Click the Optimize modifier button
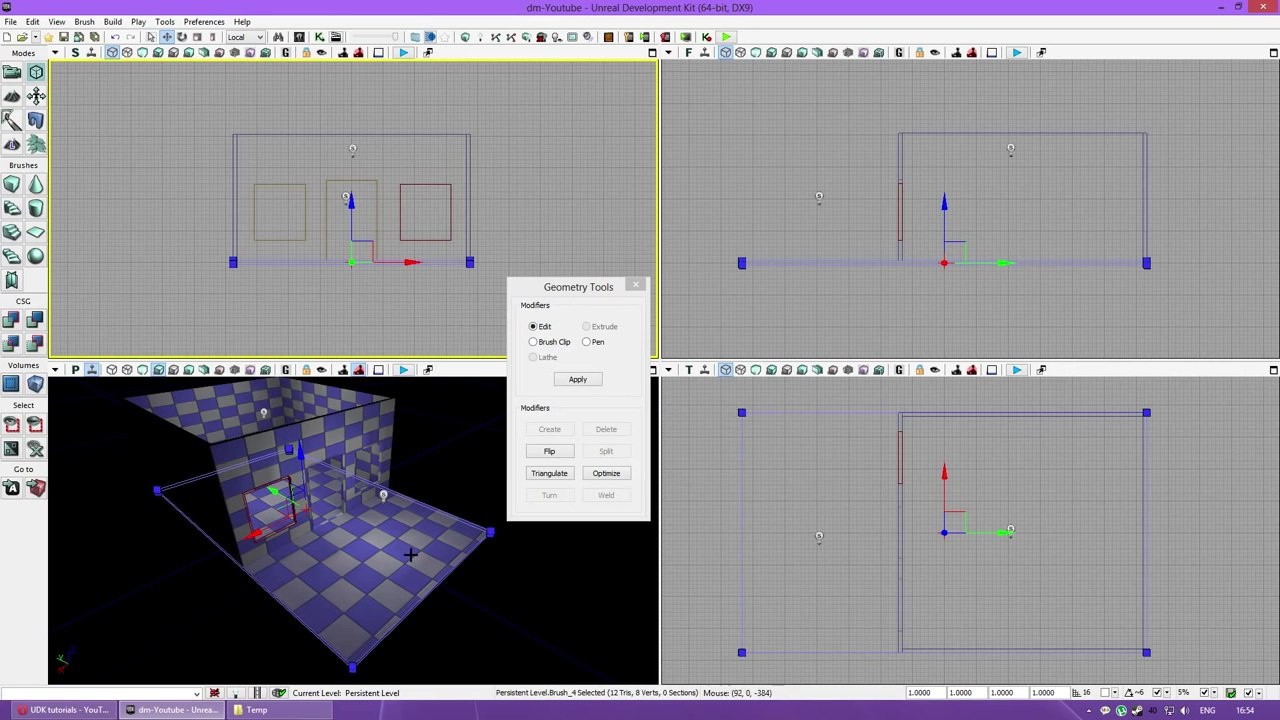 point(606,473)
